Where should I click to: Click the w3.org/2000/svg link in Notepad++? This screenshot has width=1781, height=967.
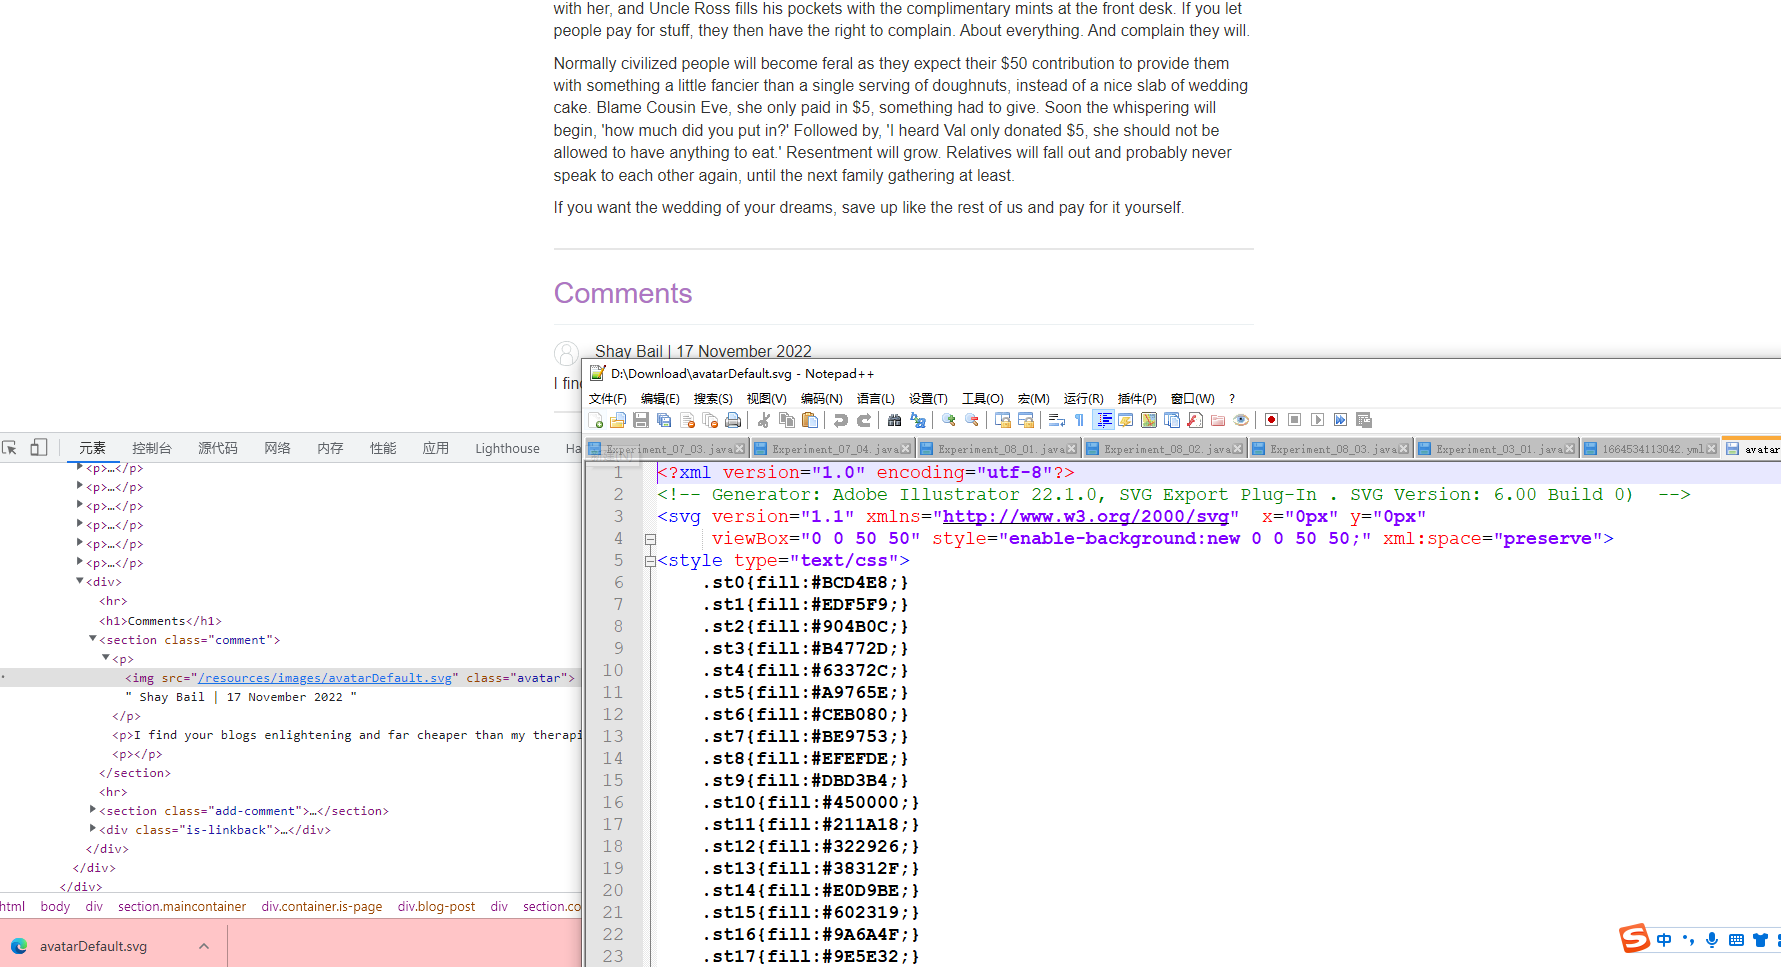tap(1085, 517)
